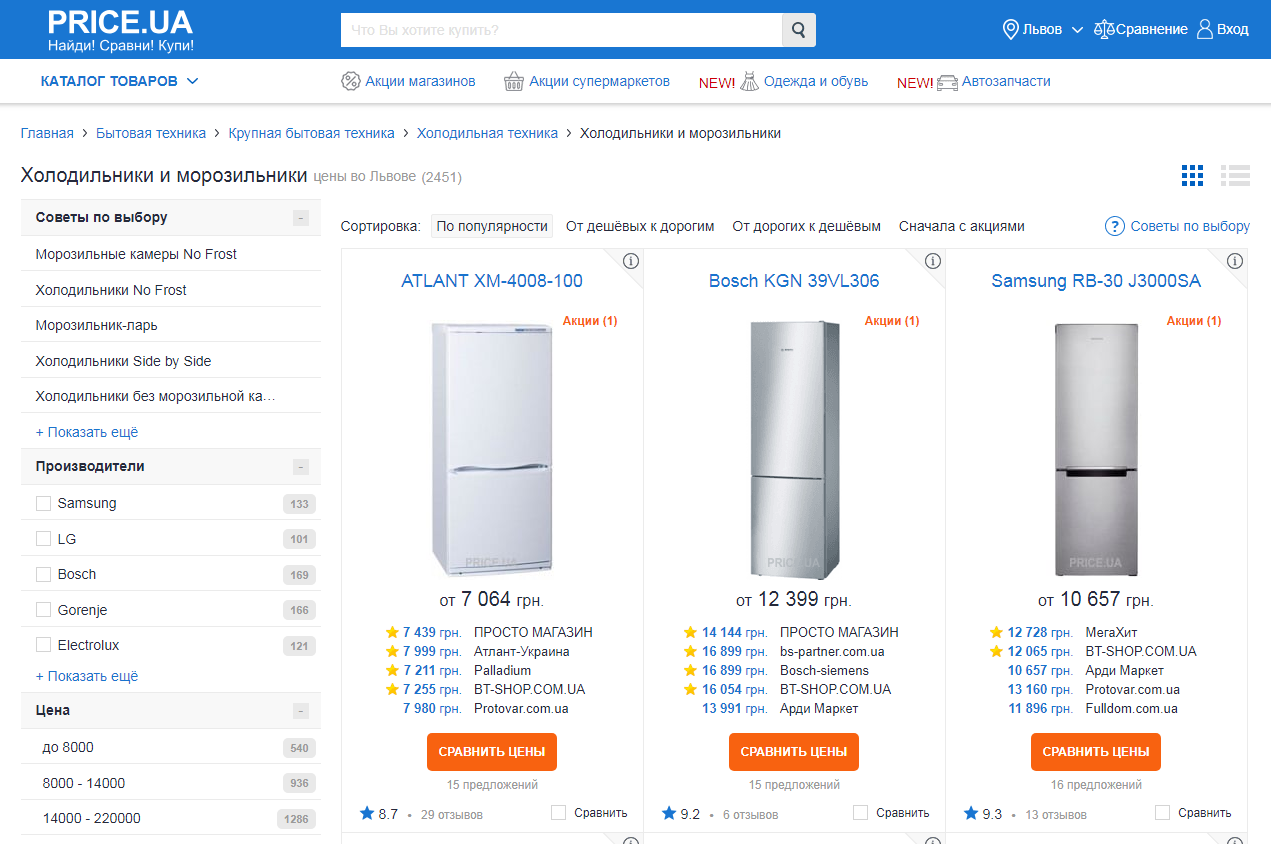Filter price 8000 - 14000
The height and width of the screenshot is (844, 1271).
[84, 783]
